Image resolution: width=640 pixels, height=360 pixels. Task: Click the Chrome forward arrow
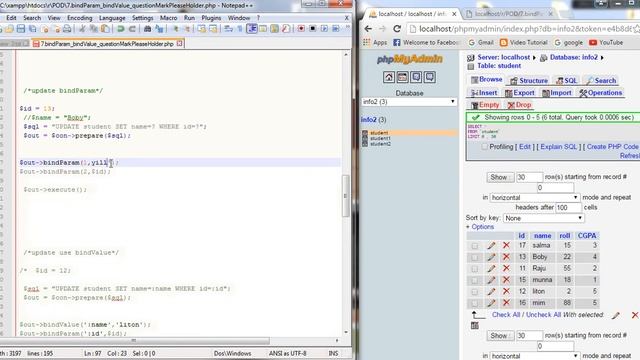point(382,29)
